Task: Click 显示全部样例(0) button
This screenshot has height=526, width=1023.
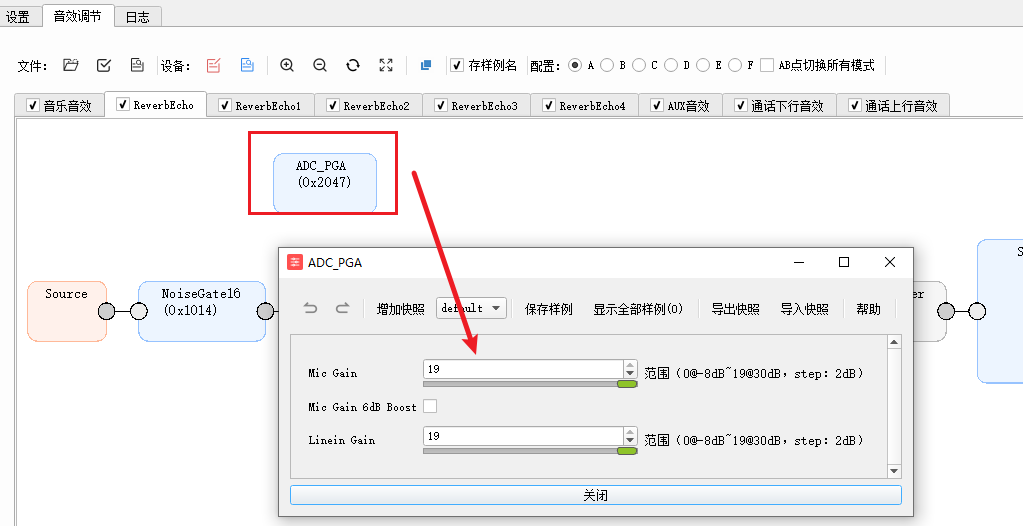Action: [637, 309]
